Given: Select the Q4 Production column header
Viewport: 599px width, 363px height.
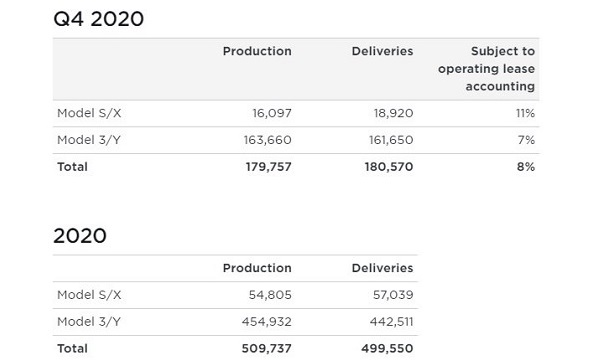Looking at the screenshot, I should [257, 51].
